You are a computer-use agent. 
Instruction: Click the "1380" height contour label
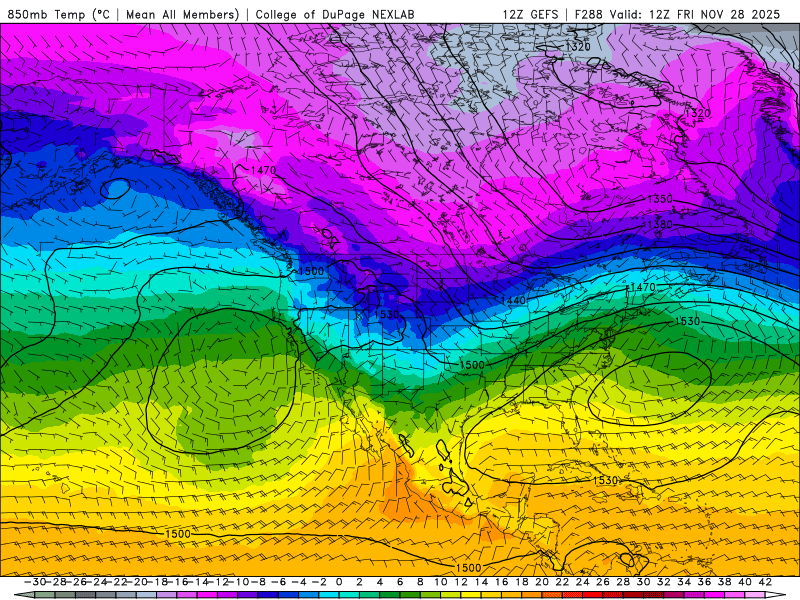click(660, 224)
